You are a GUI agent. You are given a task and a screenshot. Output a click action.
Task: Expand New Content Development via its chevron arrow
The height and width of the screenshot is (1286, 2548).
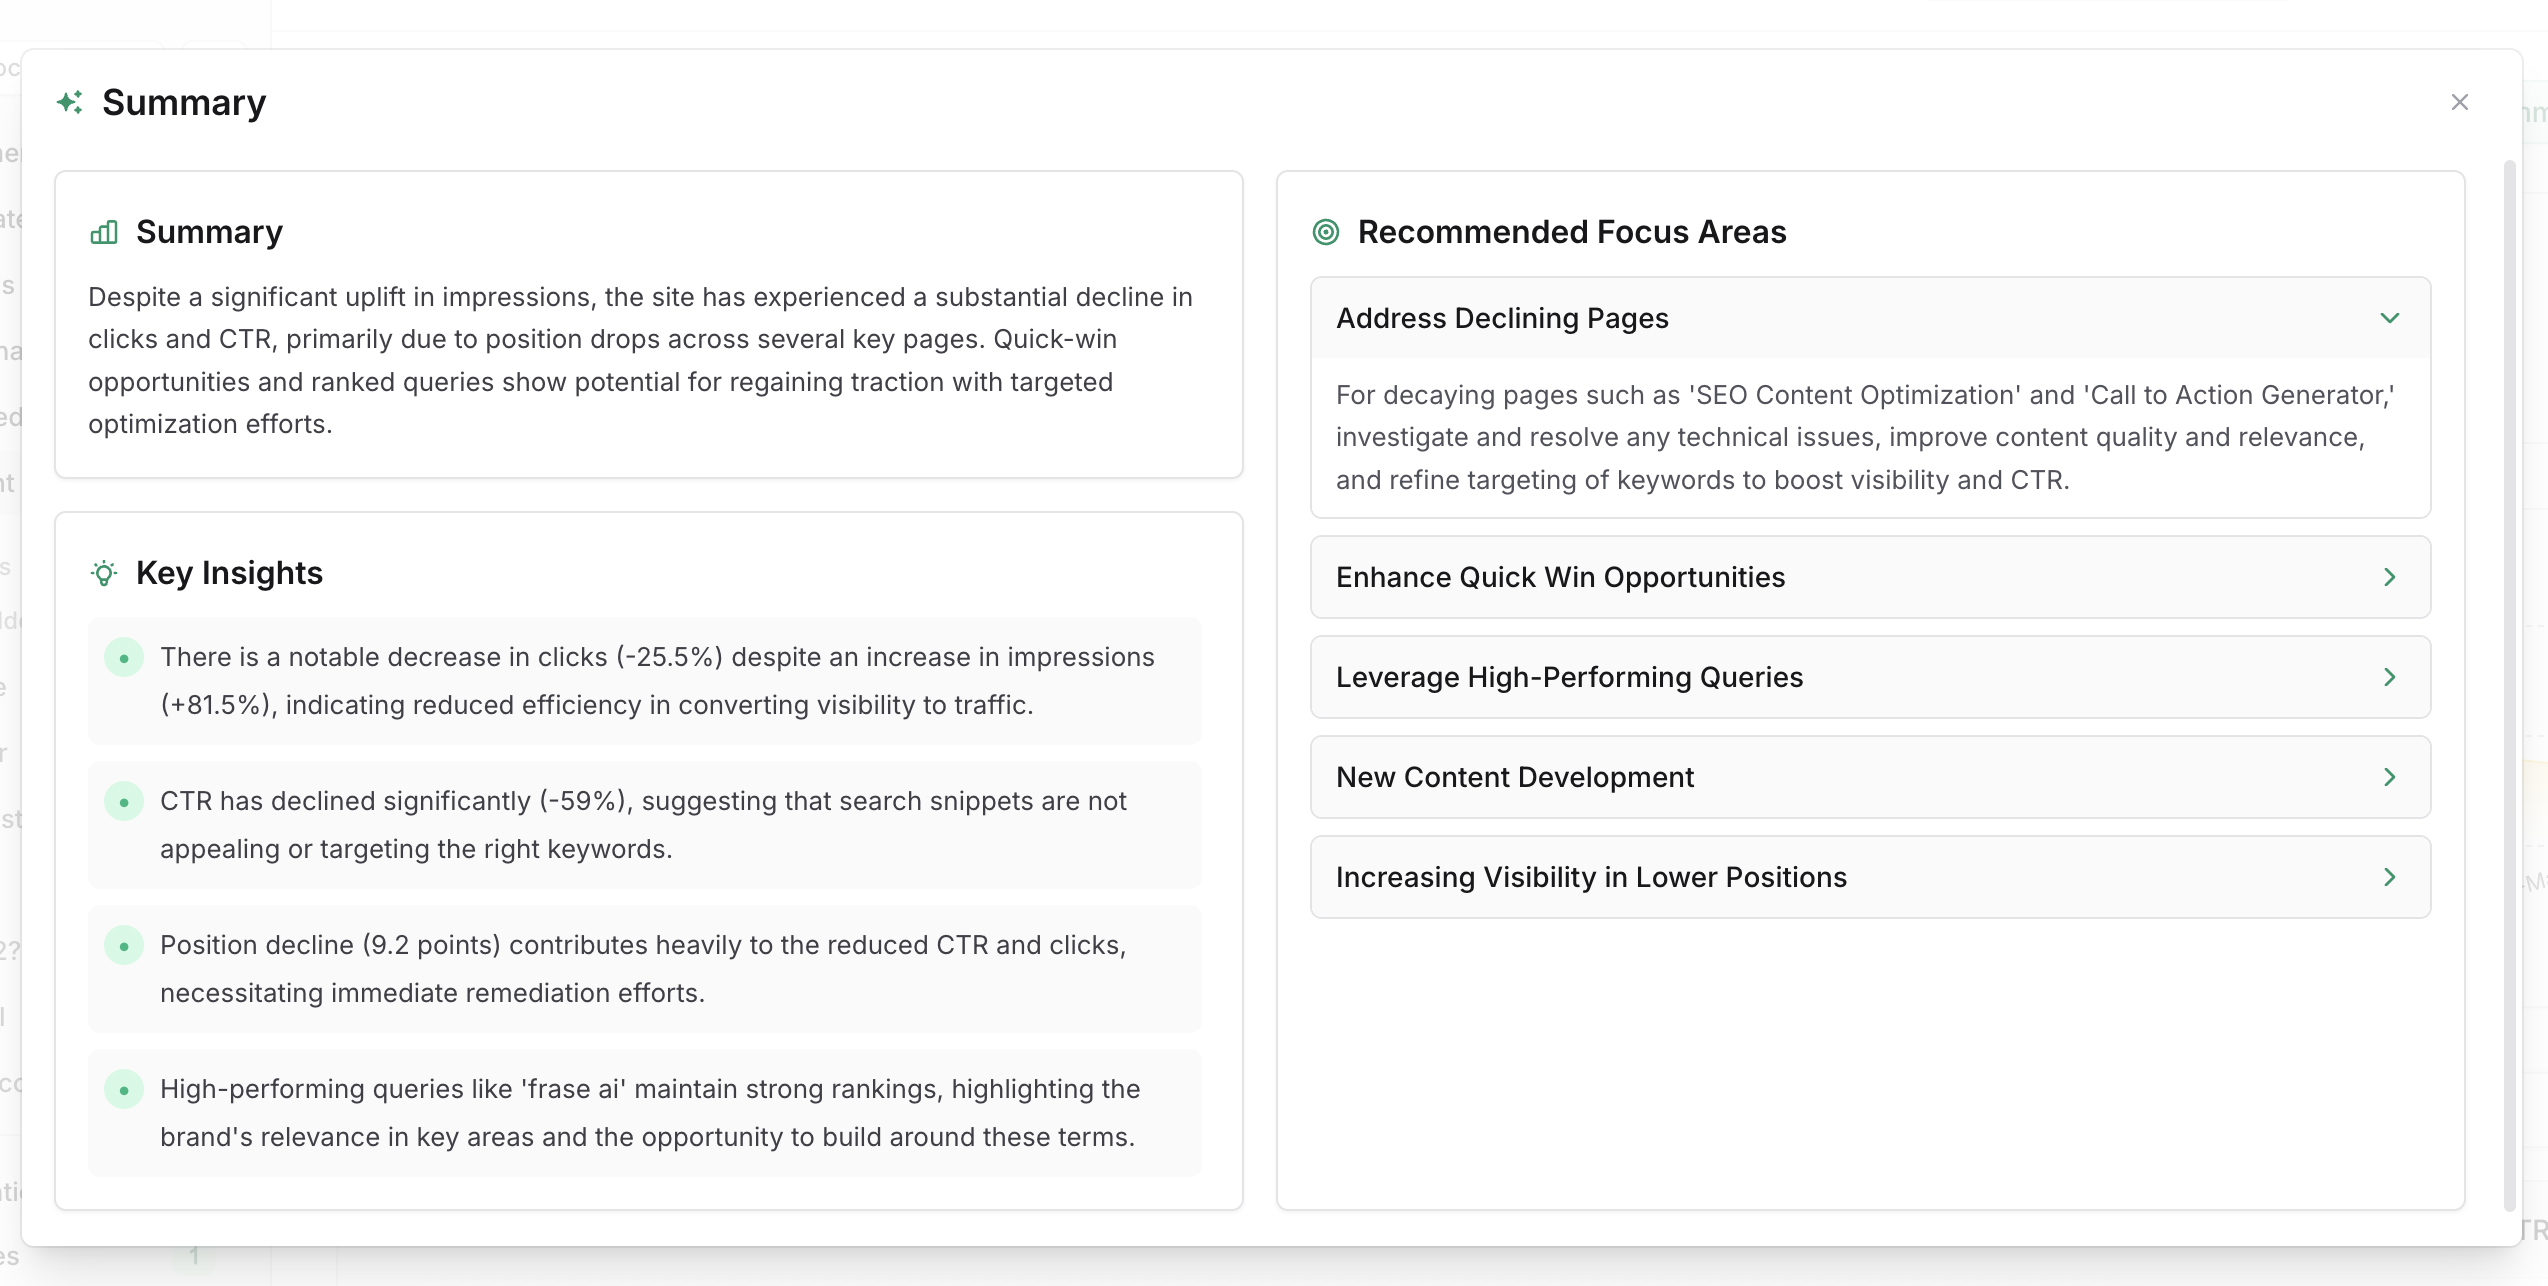coord(2390,777)
